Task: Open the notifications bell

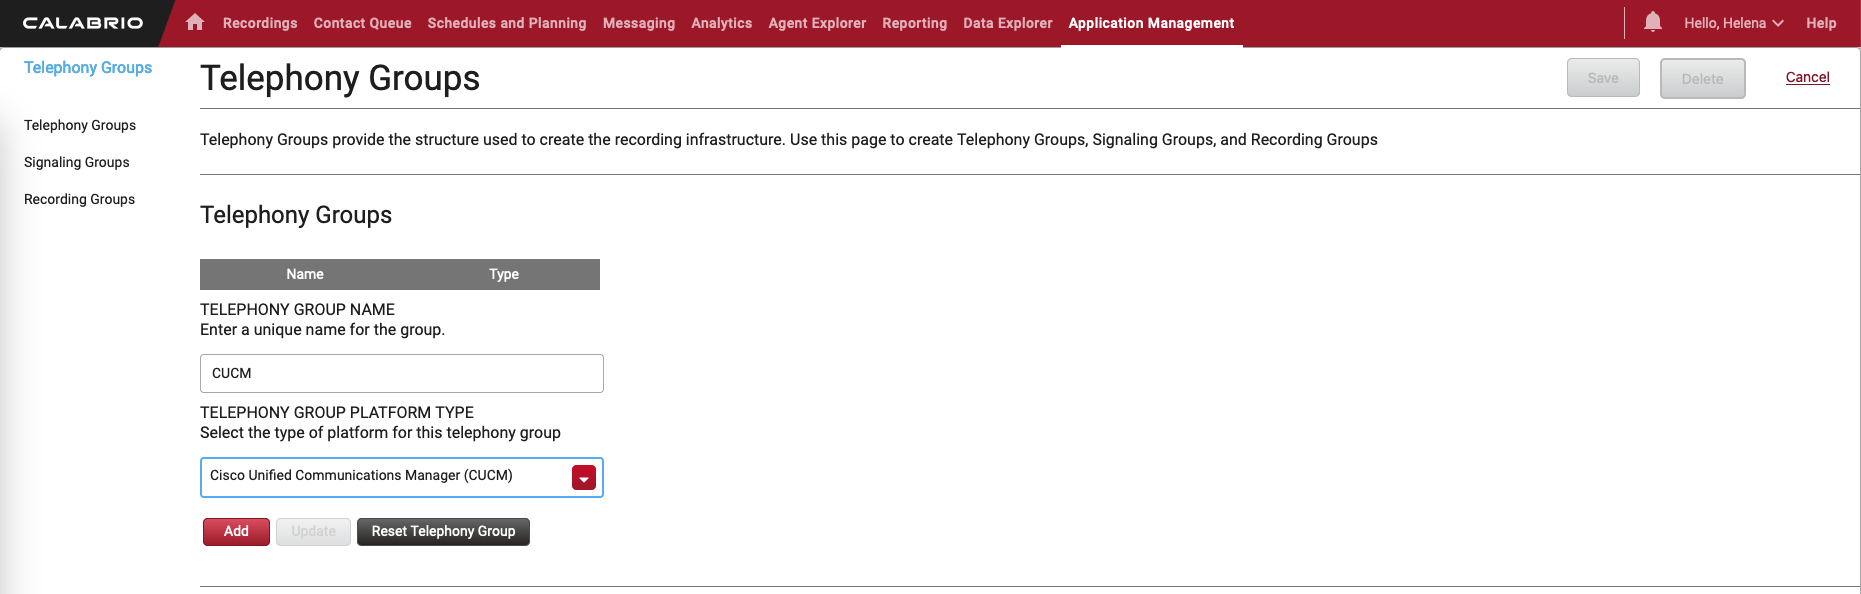Action: click(x=1652, y=22)
